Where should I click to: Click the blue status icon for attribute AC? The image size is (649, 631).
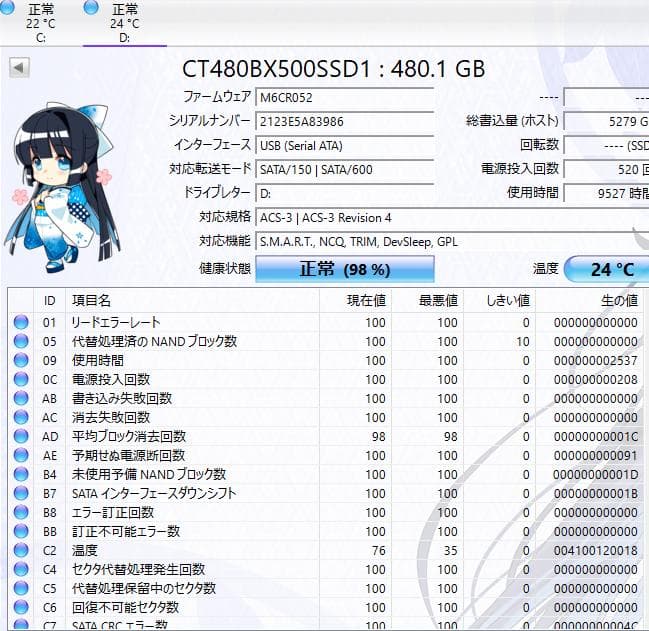pos(21,417)
